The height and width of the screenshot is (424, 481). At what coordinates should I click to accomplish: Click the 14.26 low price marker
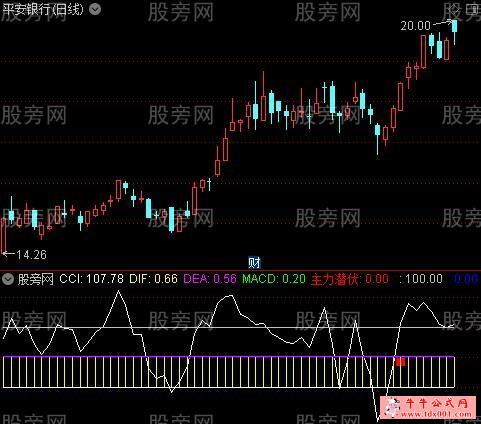point(31,255)
